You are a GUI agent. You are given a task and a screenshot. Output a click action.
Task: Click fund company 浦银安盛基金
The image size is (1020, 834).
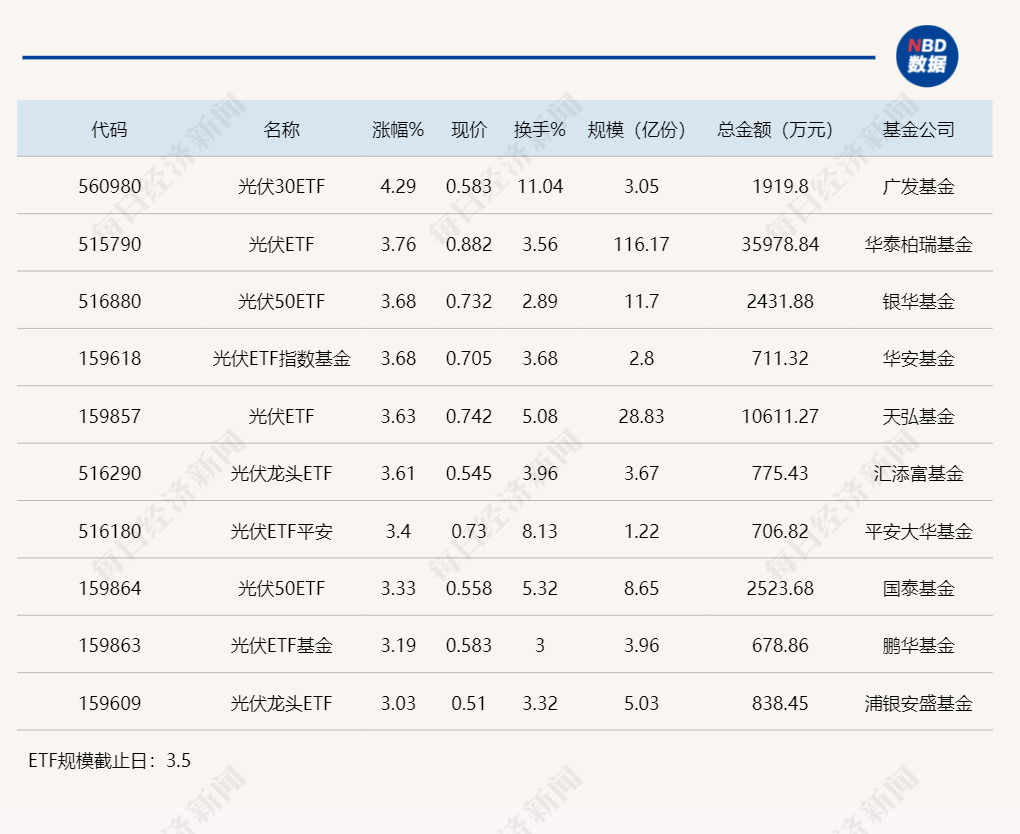tap(919, 703)
